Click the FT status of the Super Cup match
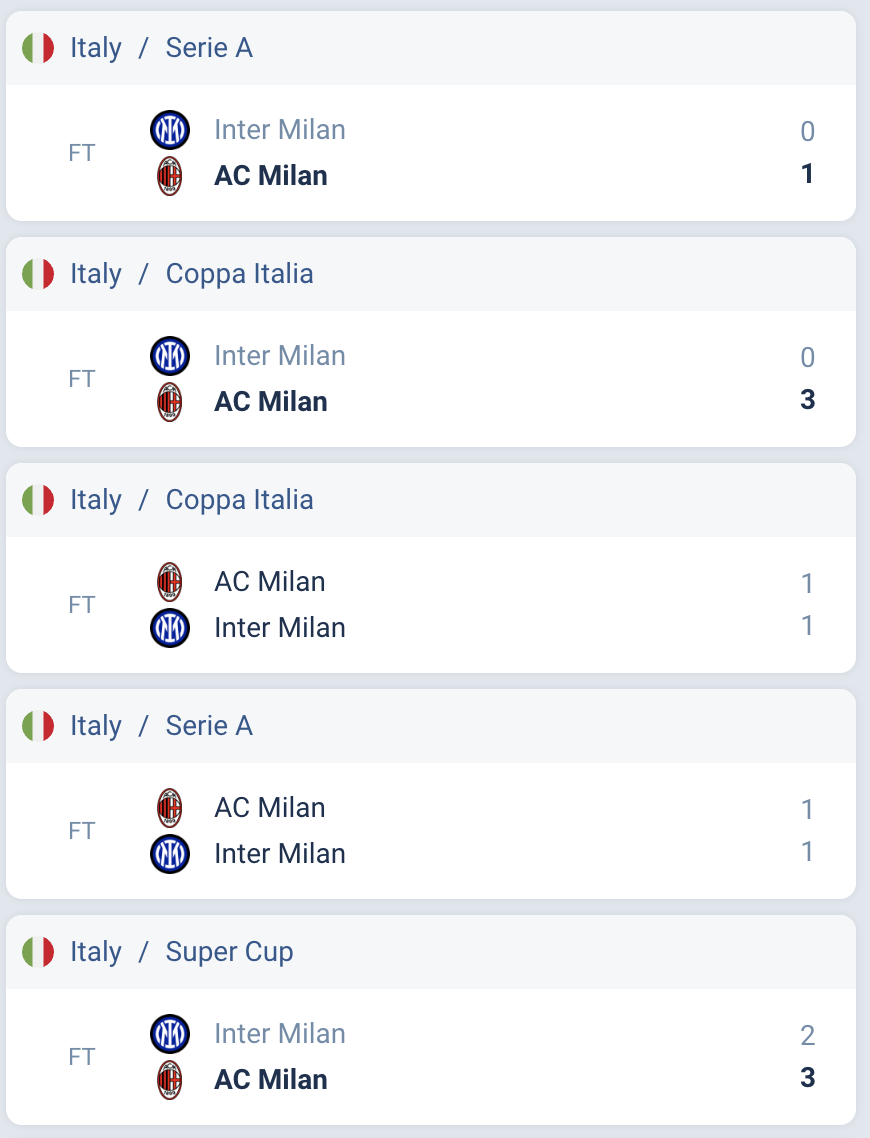 (x=82, y=1057)
